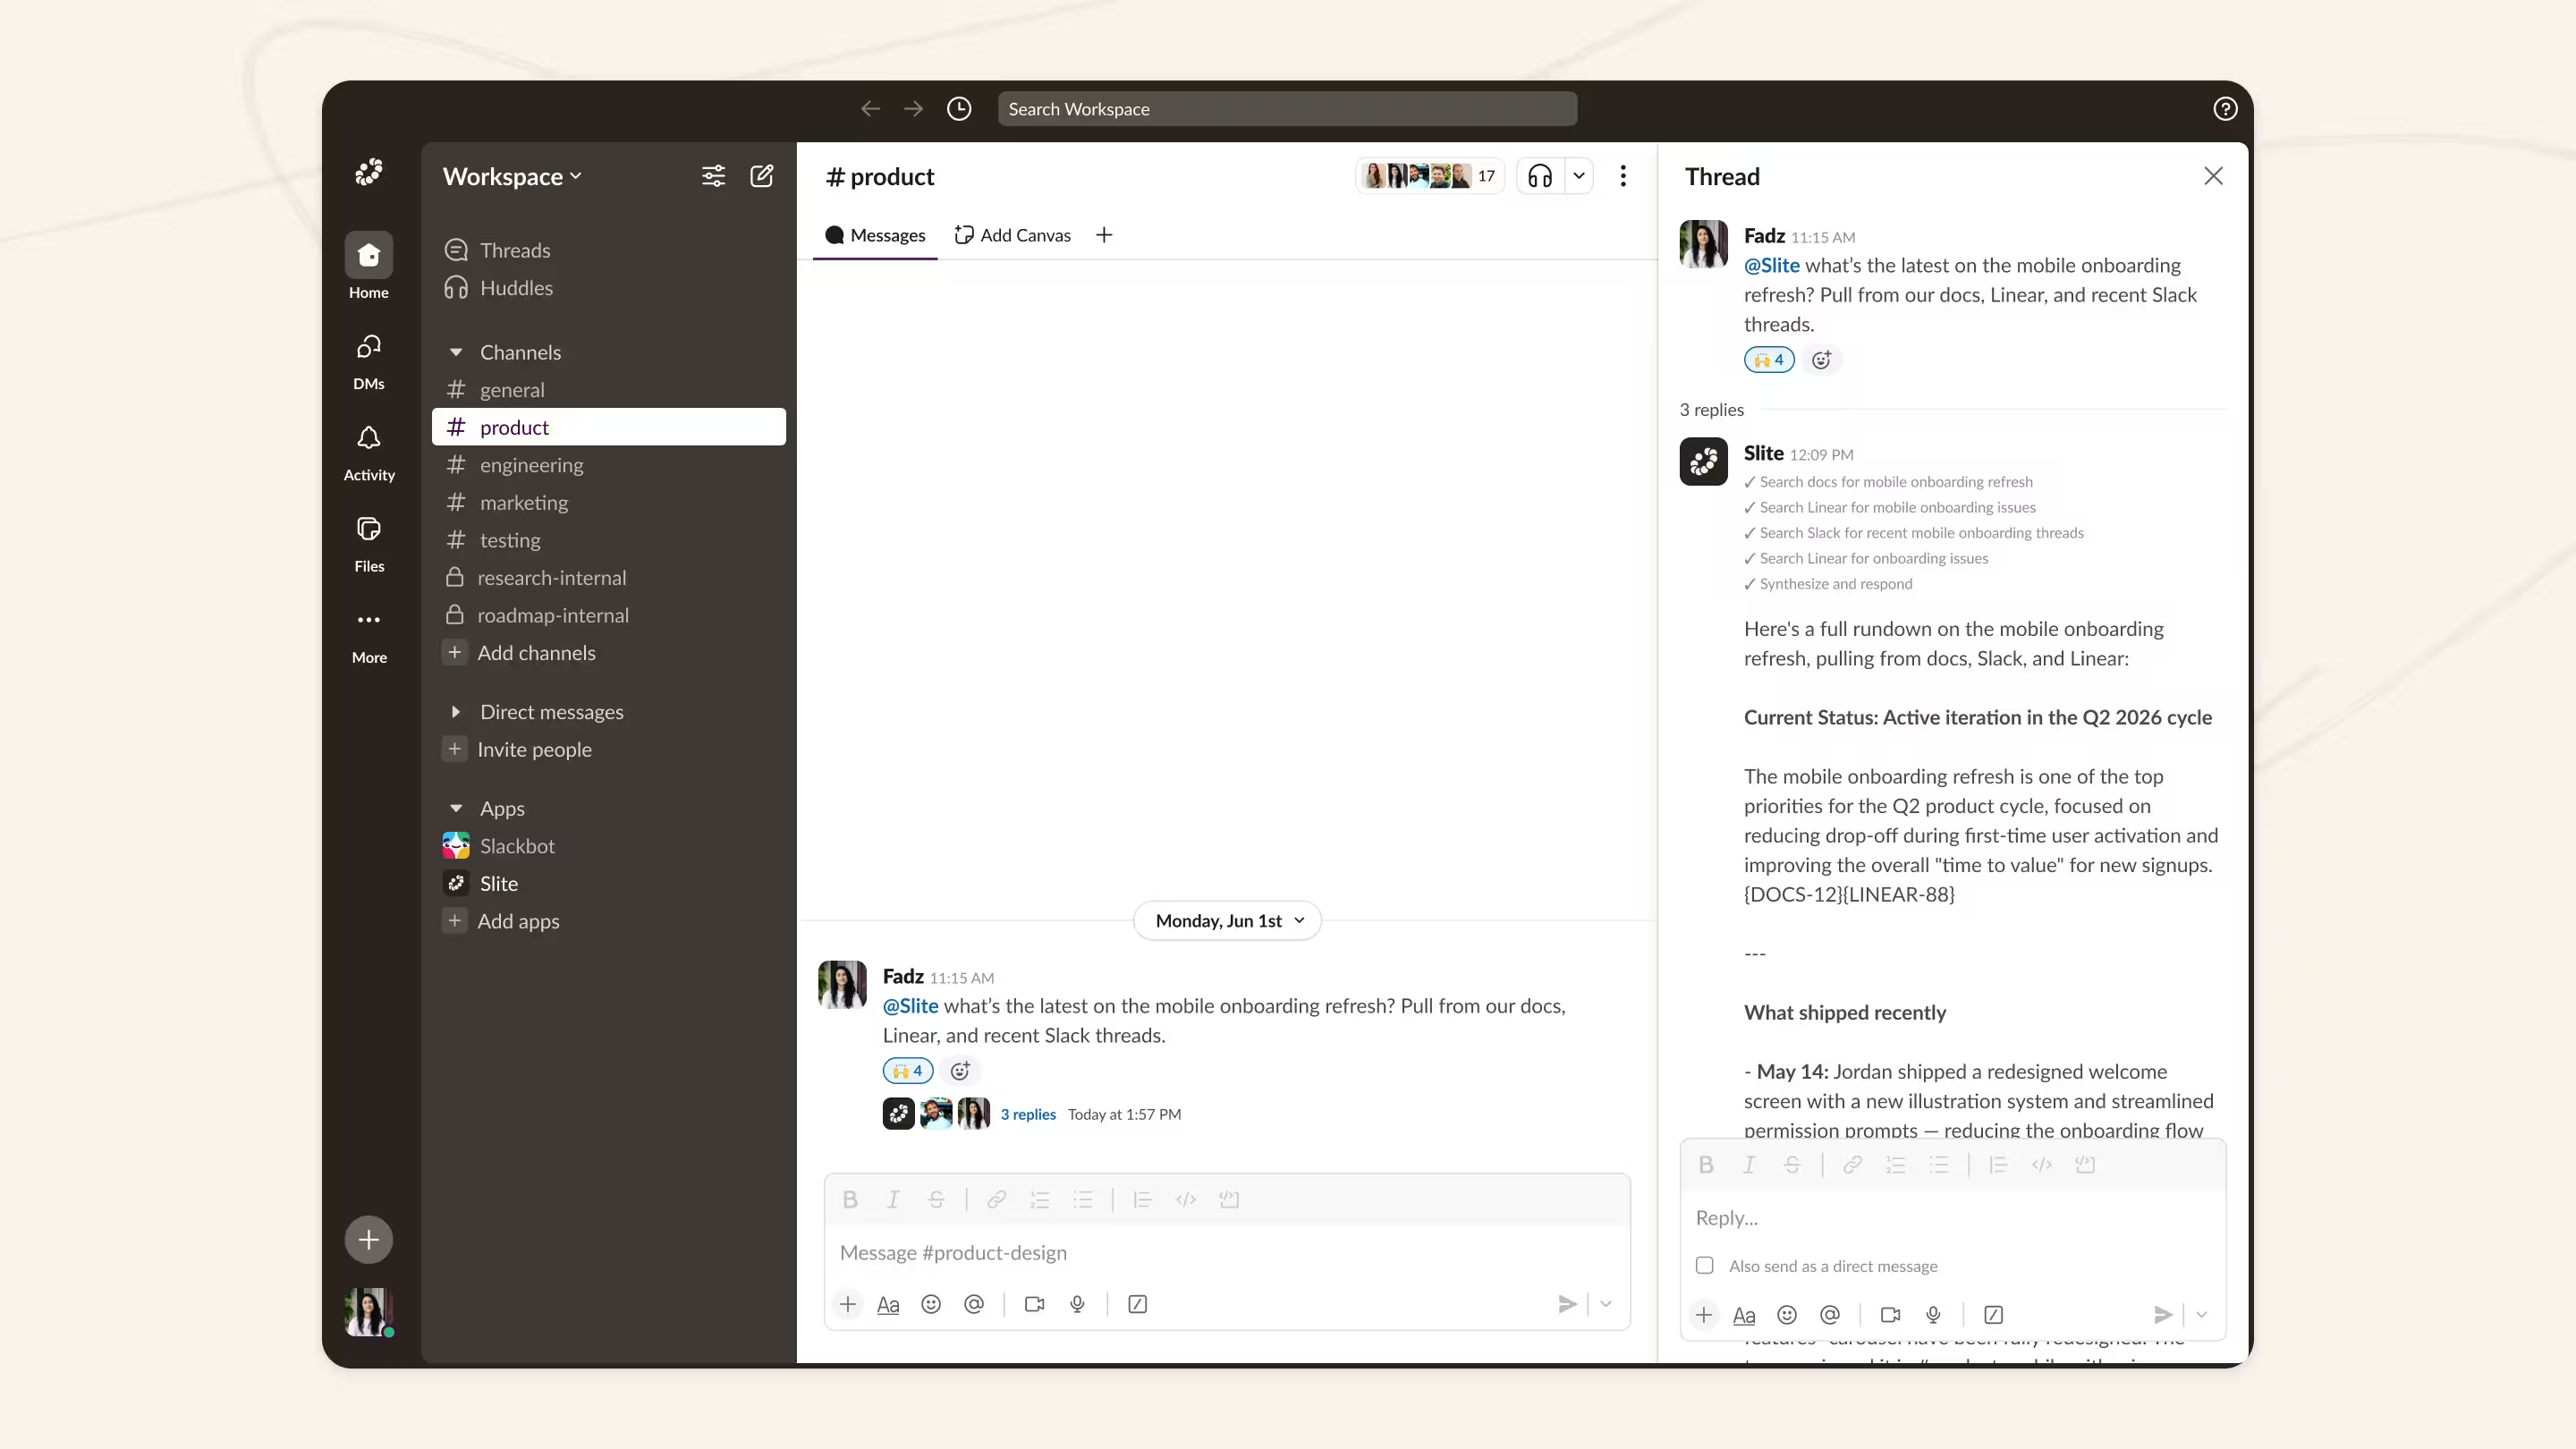Viewport: 2576px width, 1449px height.
Task: Start a huddle with the headphones icon
Action: tap(1540, 176)
